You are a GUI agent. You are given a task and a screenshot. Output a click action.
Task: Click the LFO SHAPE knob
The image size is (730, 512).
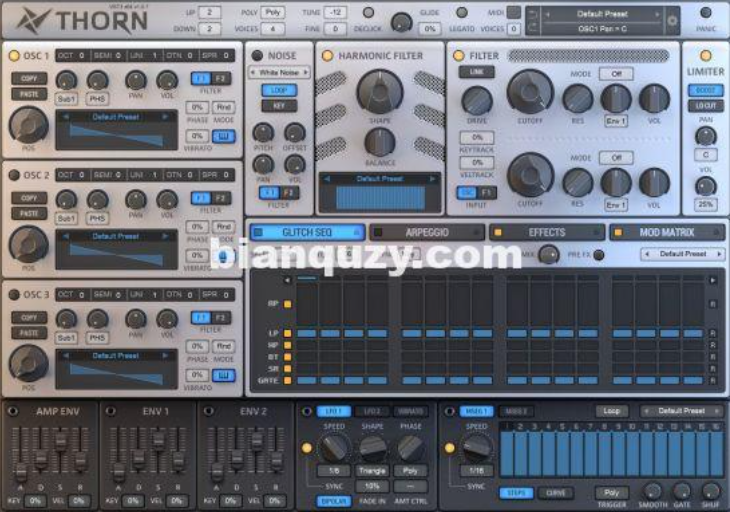click(372, 448)
